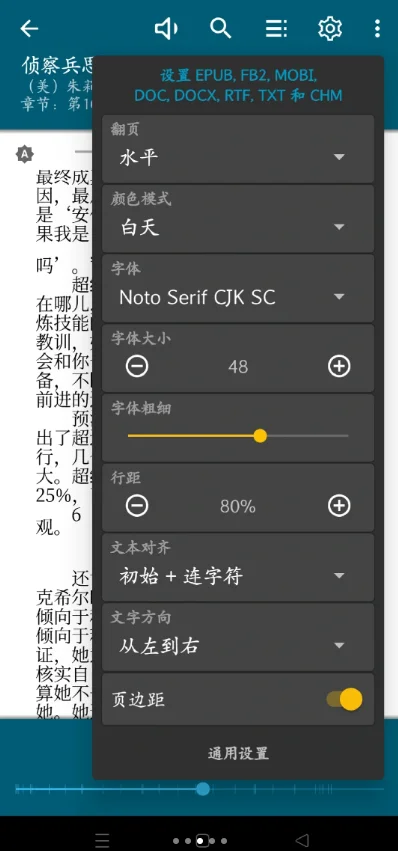Image resolution: width=398 pixels, height=851 pixels.
Task: Go back with the arrow icon
Action: coord(29,28)
